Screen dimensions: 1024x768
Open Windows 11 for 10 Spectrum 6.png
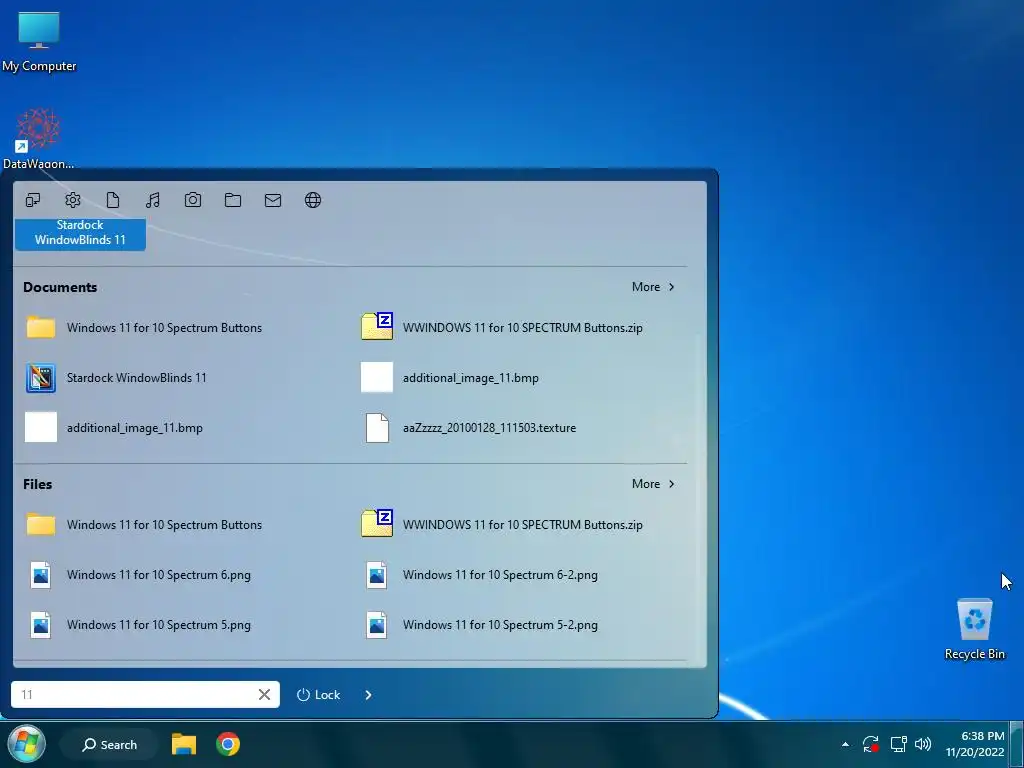coord(138,575)
